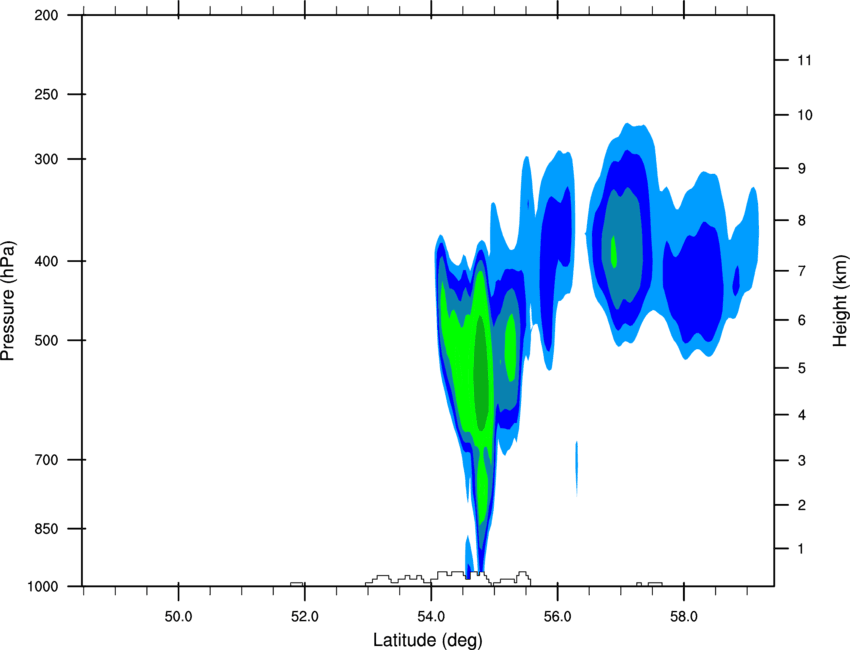850x650 pixels.
Task: Pick the 8 km height label
Action: coord(801,221)
